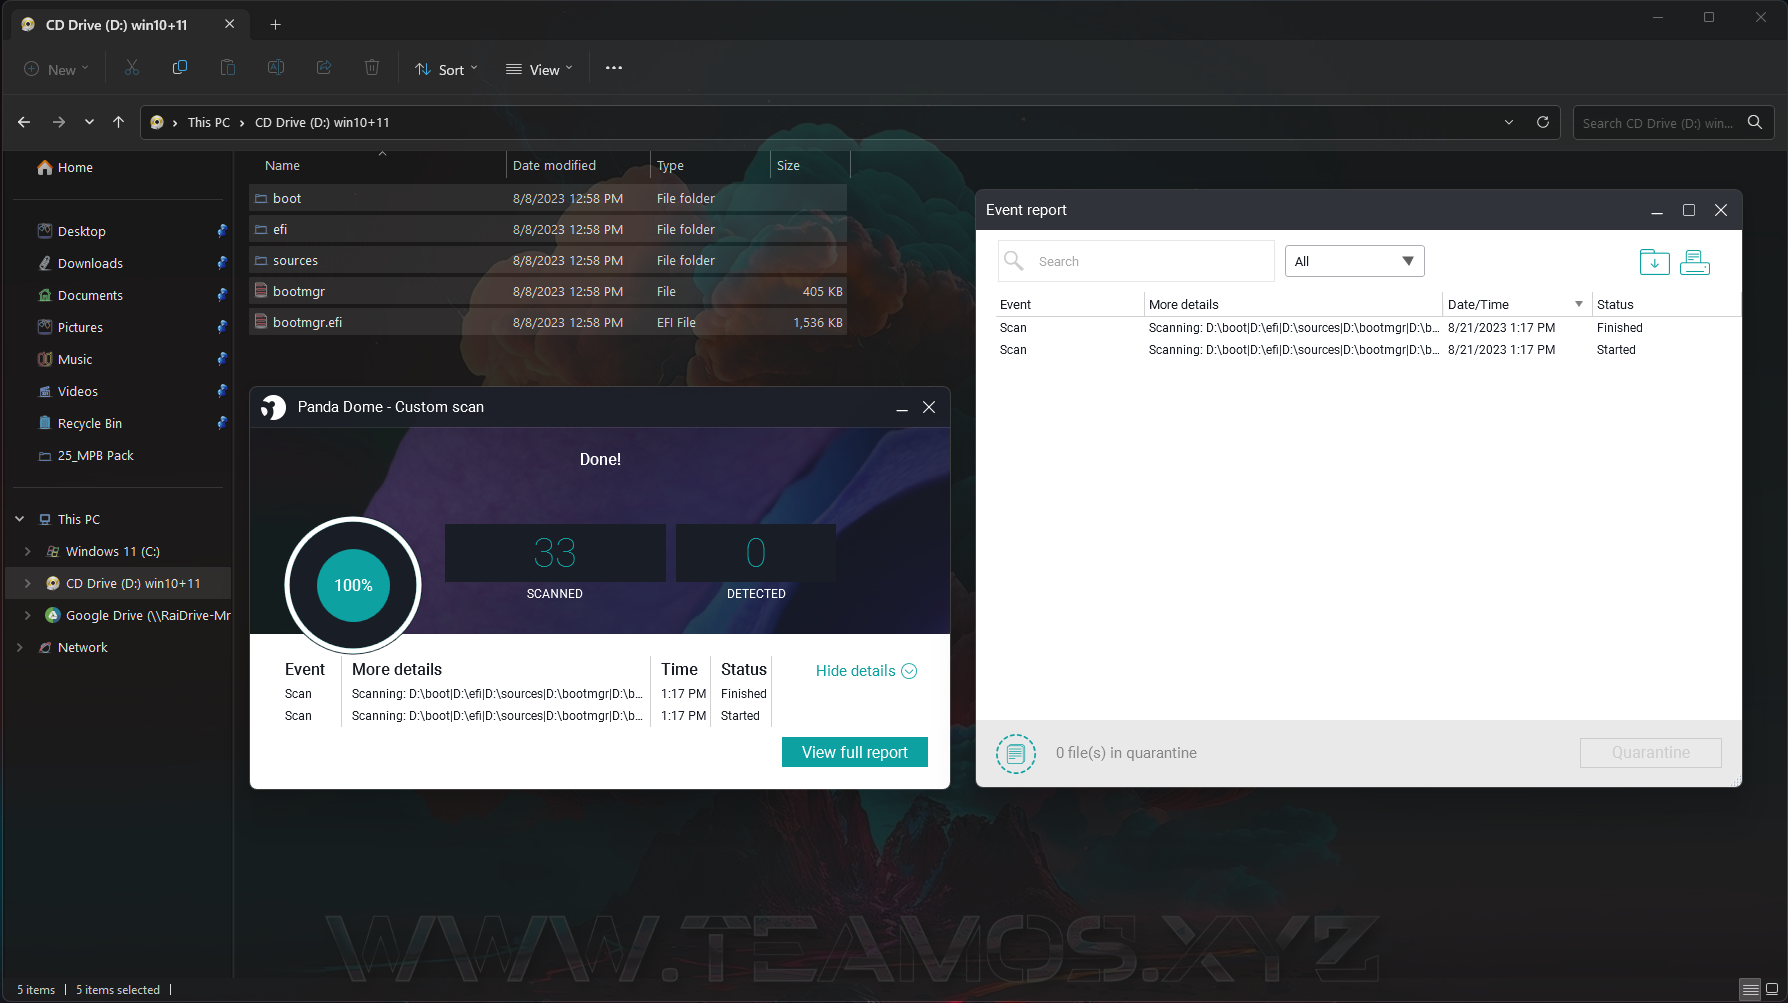Click the Search CD Drive input field
This screenshot has height=1003, width=1788.
(1659, 122)
